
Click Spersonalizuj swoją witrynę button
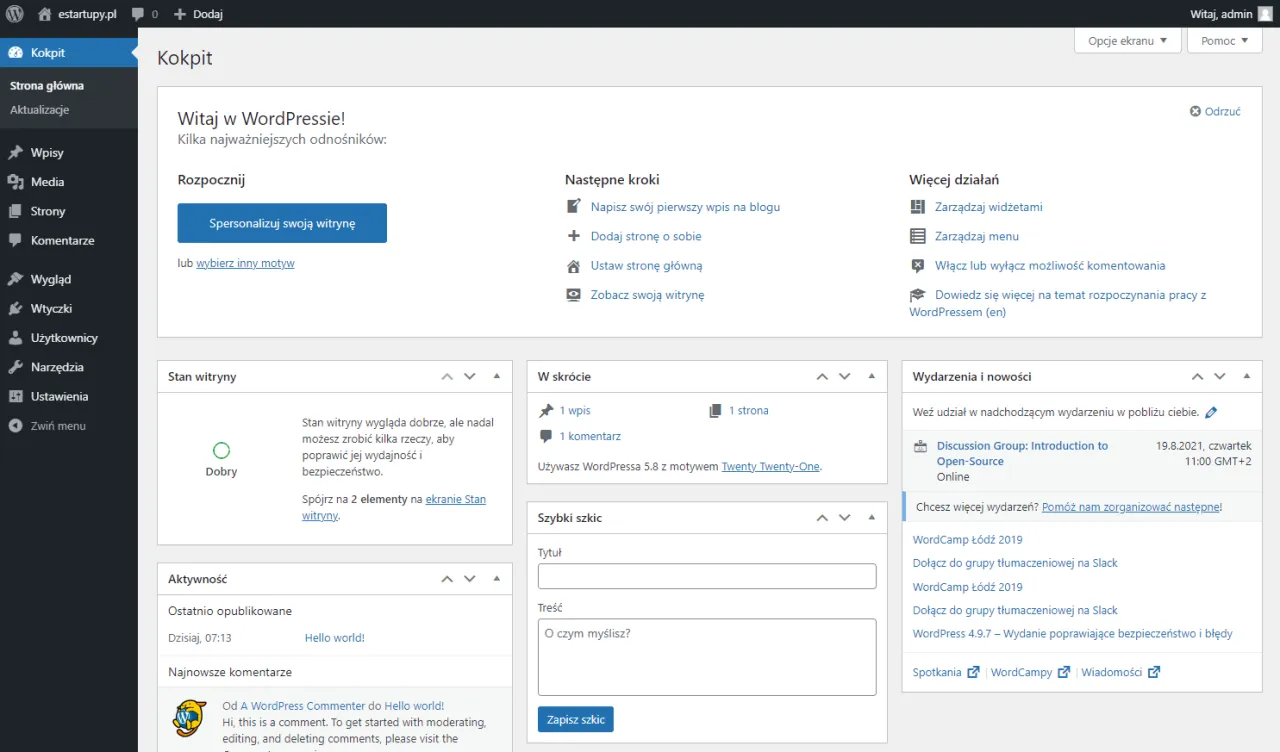(x=282, y=223)
